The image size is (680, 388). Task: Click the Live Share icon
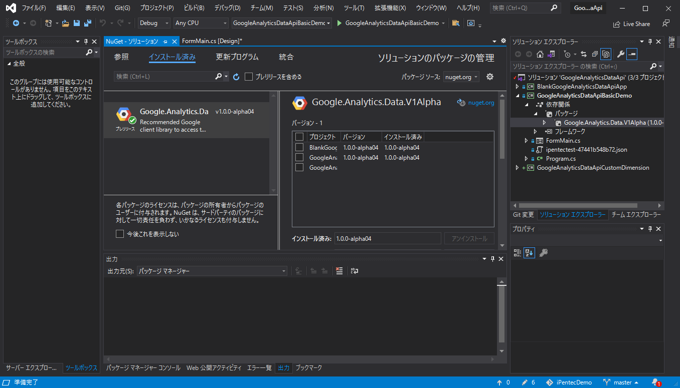click(616, 24)
